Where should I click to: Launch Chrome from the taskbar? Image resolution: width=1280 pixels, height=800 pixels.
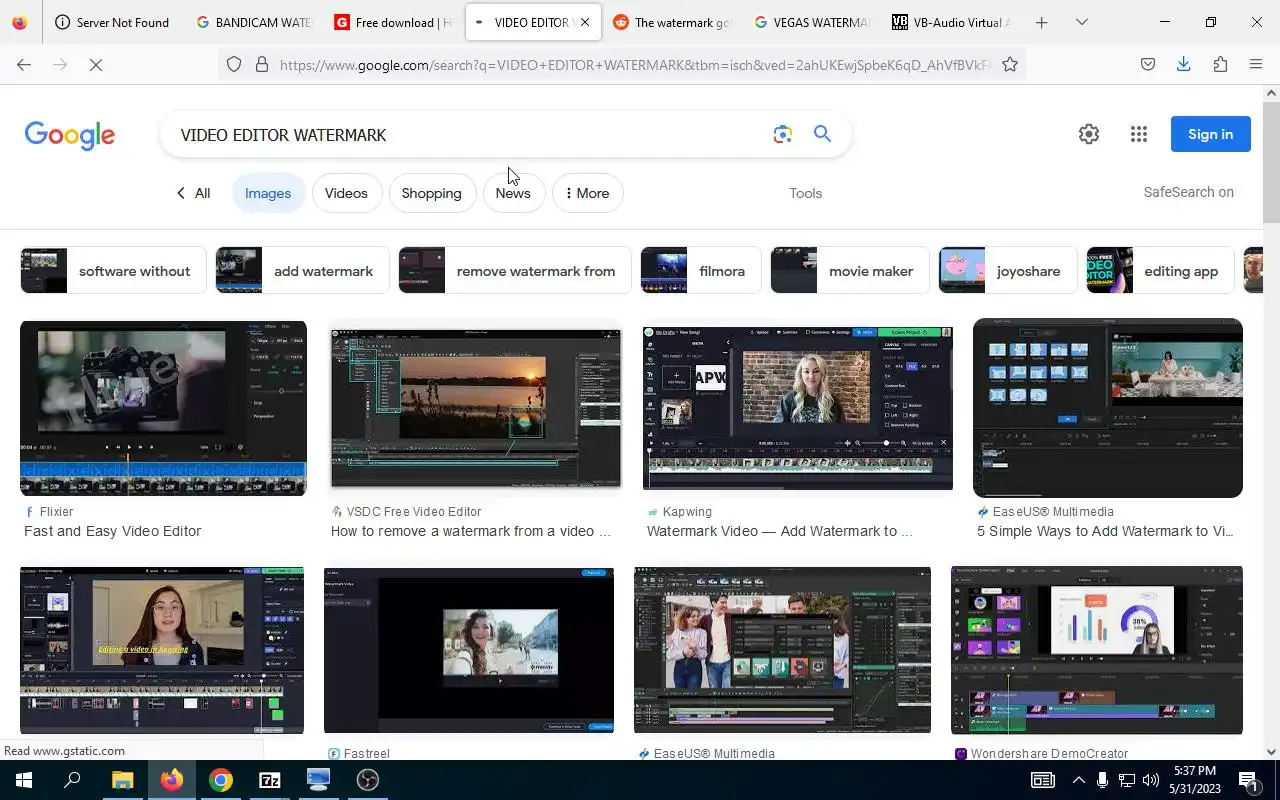[x=221, y=780]
